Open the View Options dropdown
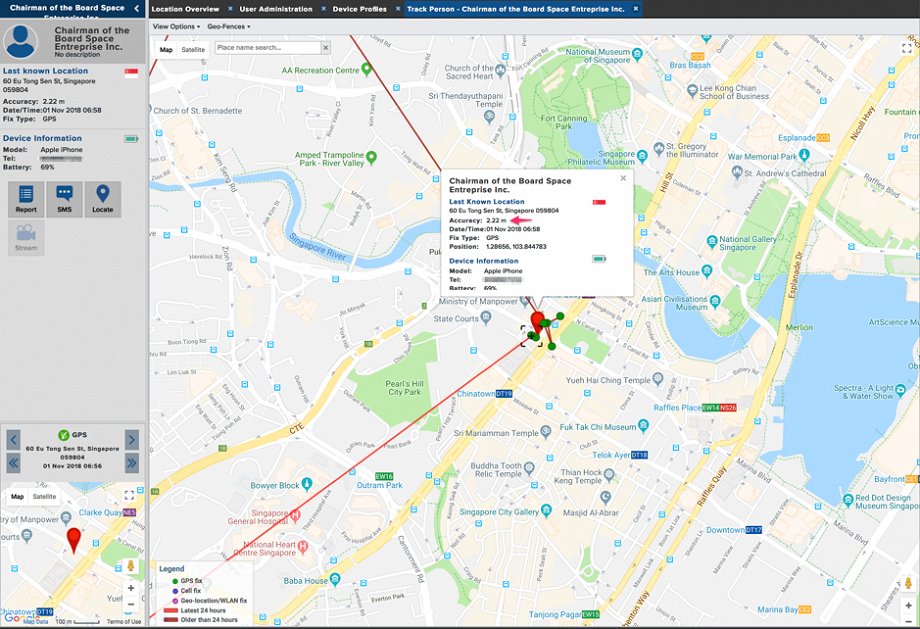The width and height of the screenshot is (920, 629). pos(176,26)
